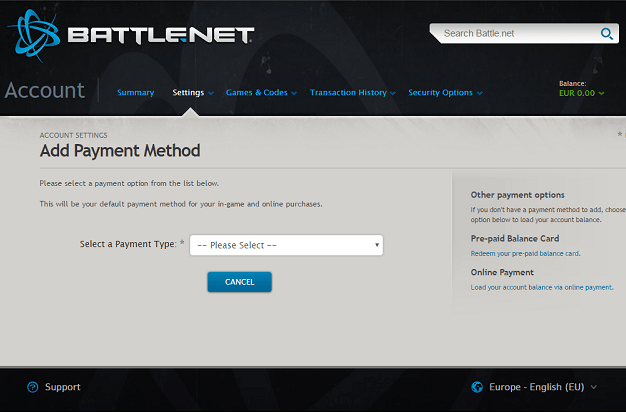The image size is (626, 412).
Task: Expand the Games & Codes chevron
Action: (294, 93)
